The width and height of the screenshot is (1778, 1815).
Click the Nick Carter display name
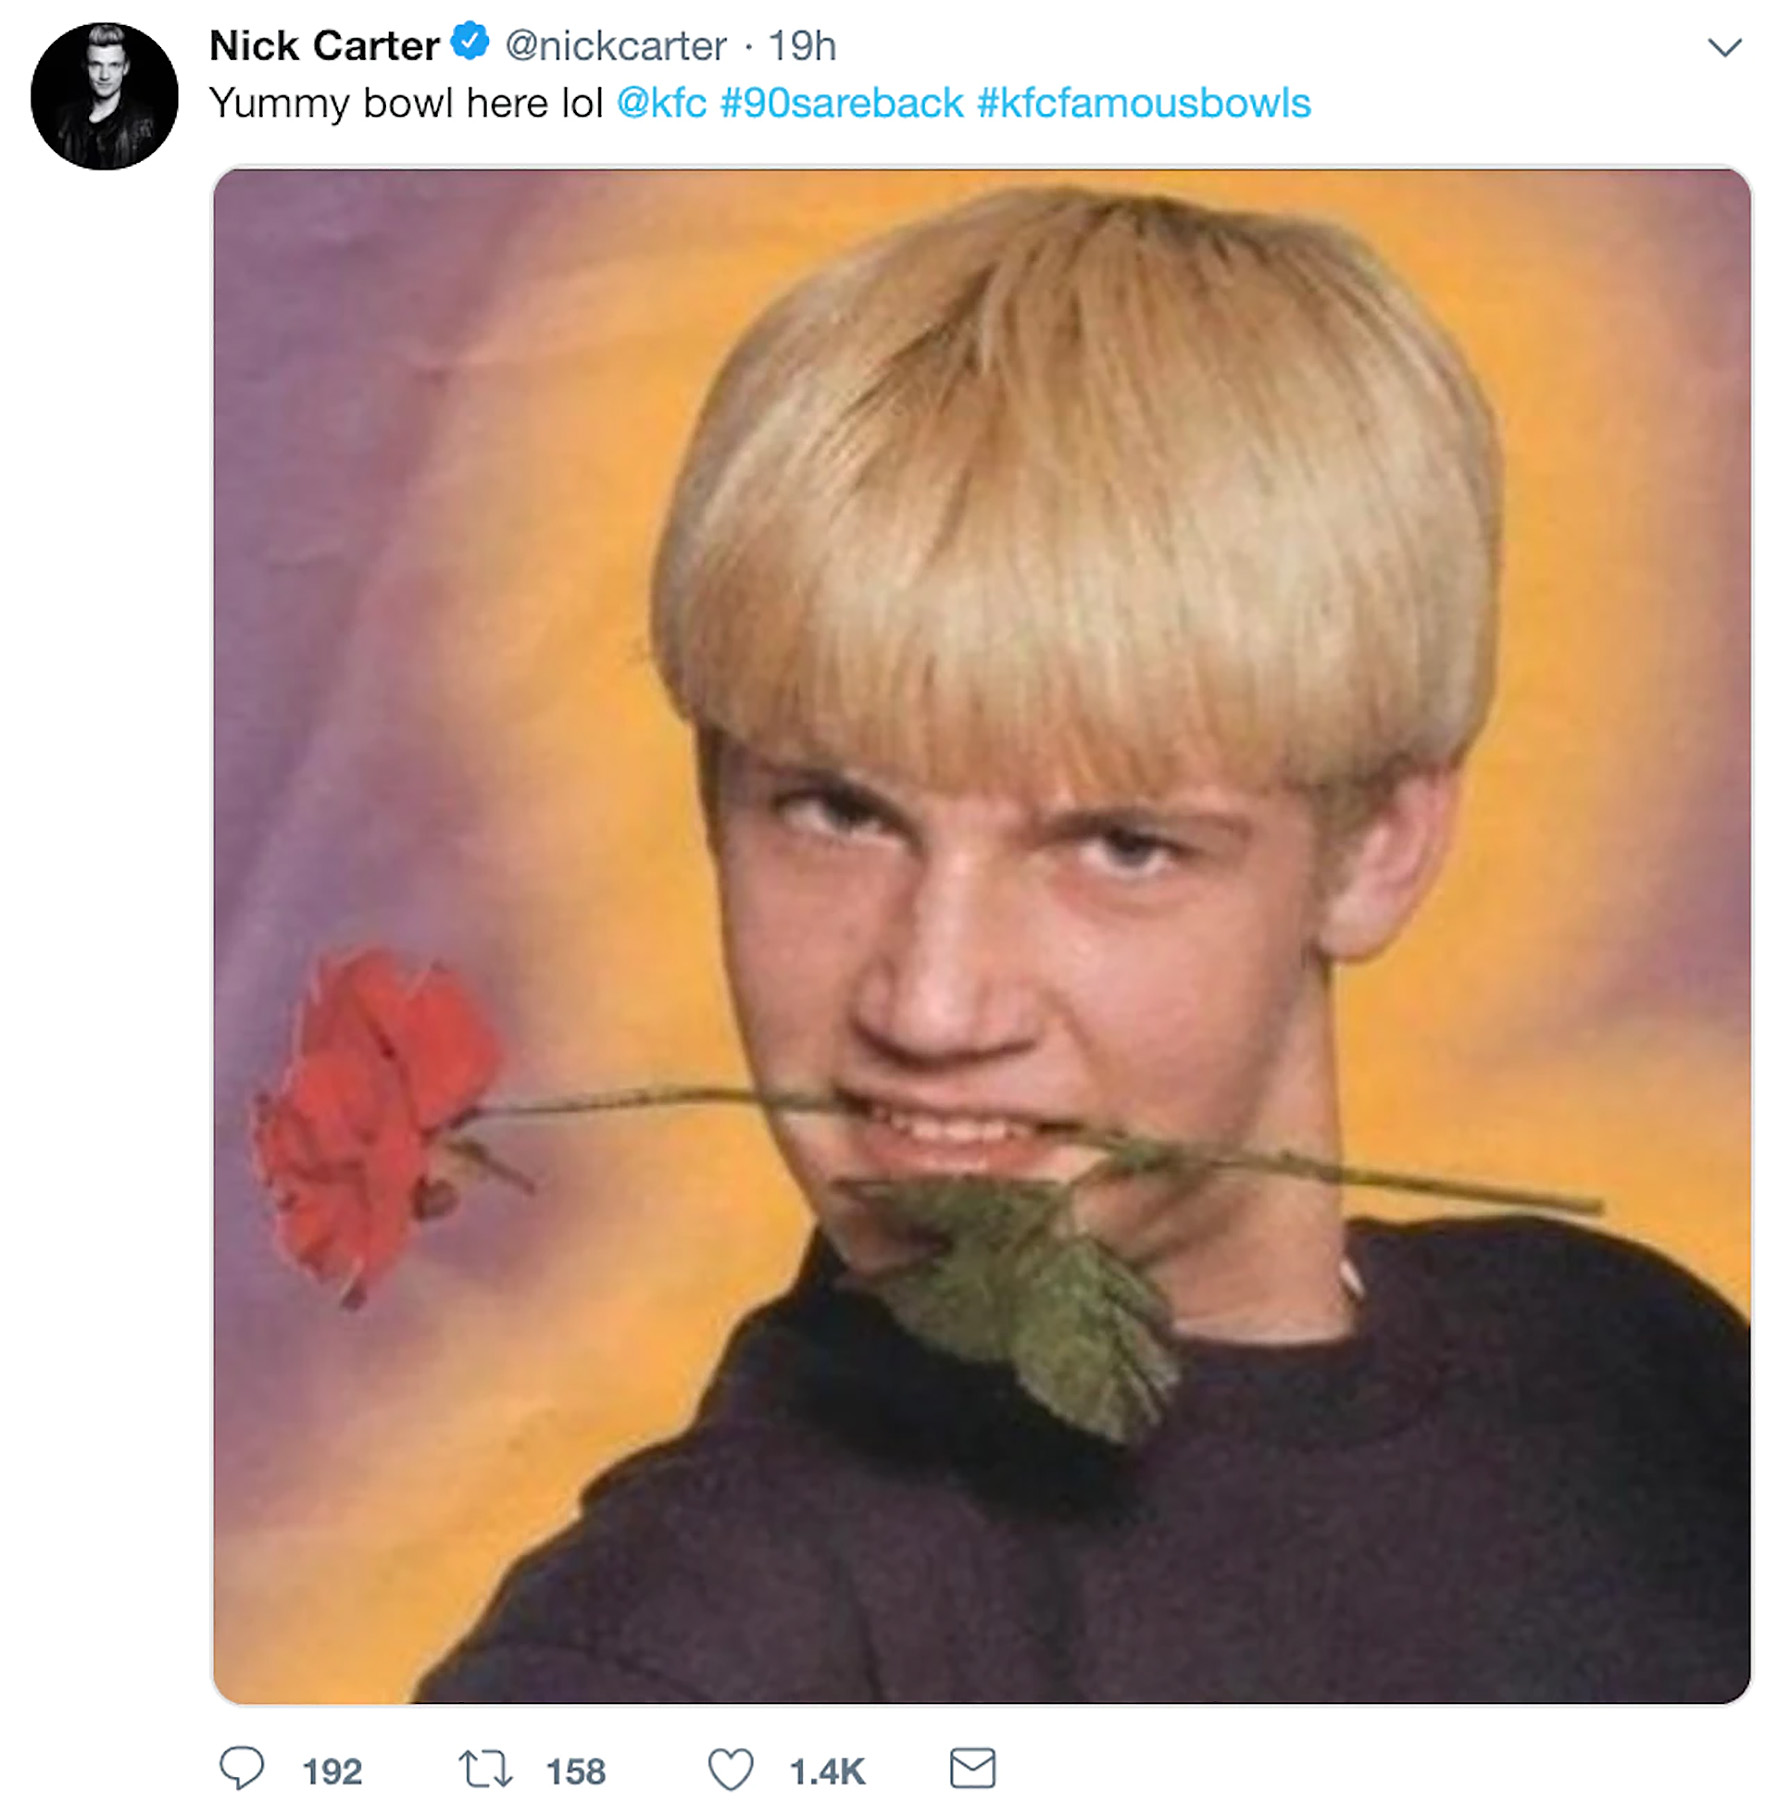[324, 46]
